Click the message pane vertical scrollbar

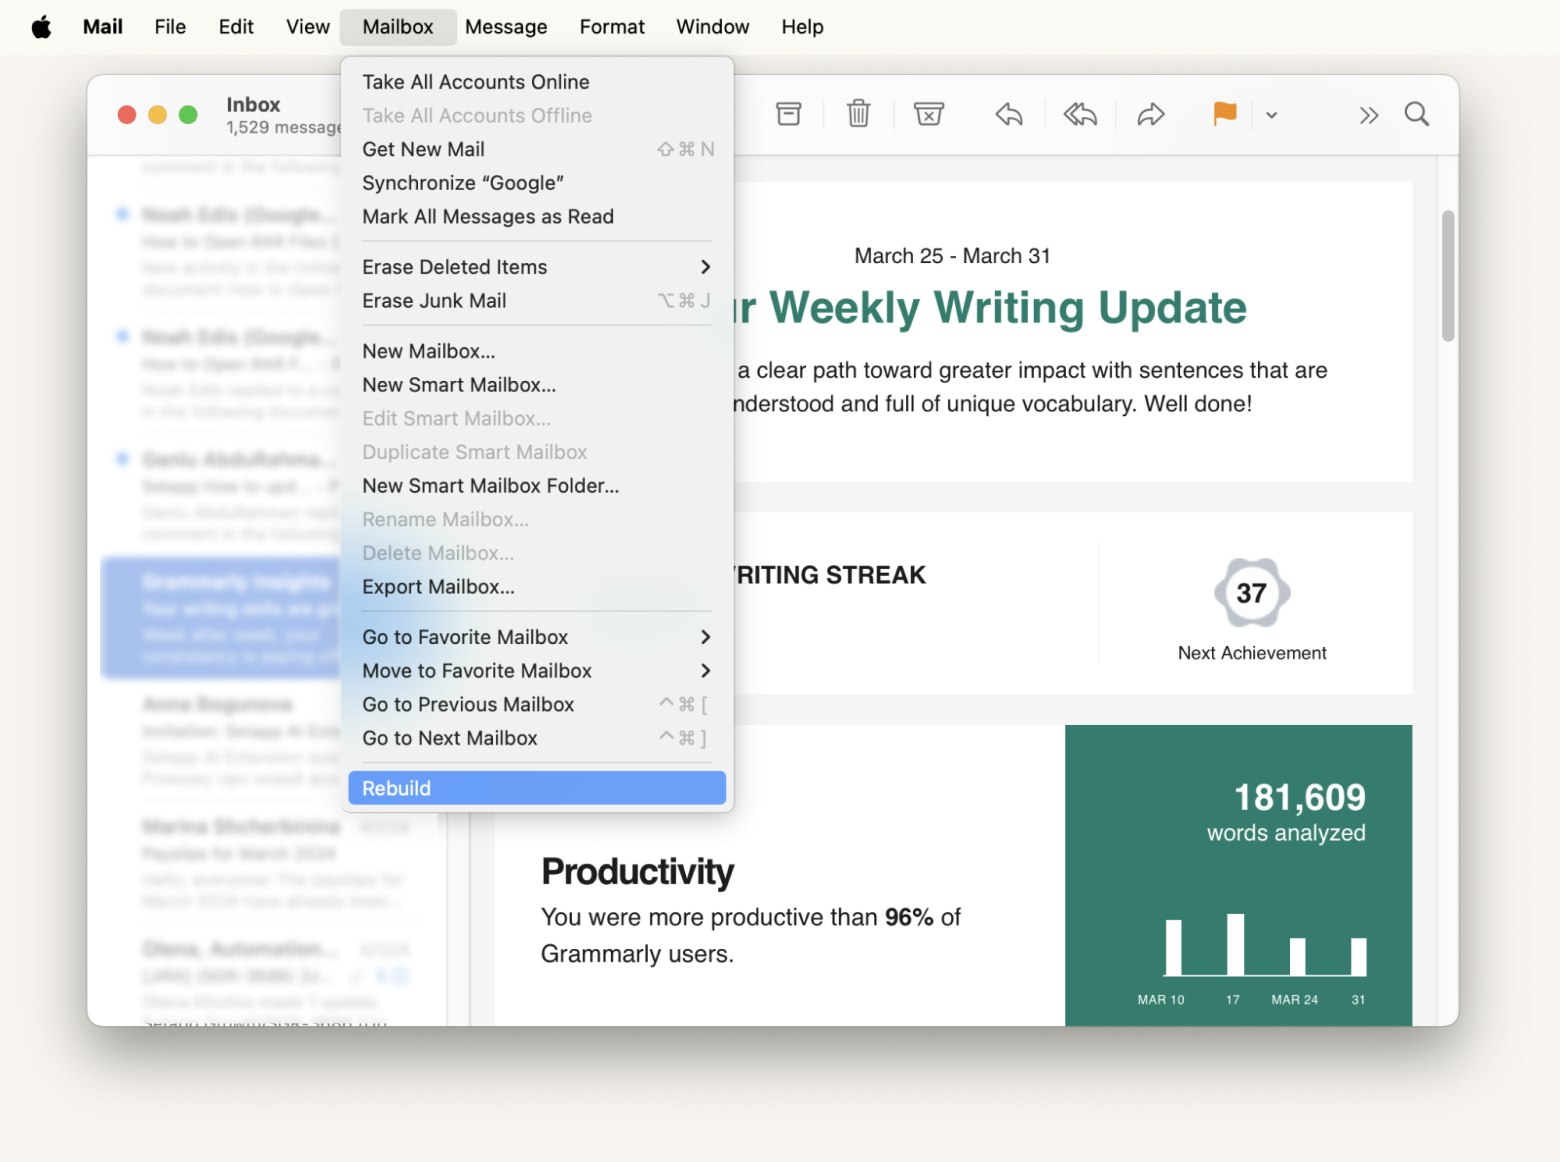1447,275
